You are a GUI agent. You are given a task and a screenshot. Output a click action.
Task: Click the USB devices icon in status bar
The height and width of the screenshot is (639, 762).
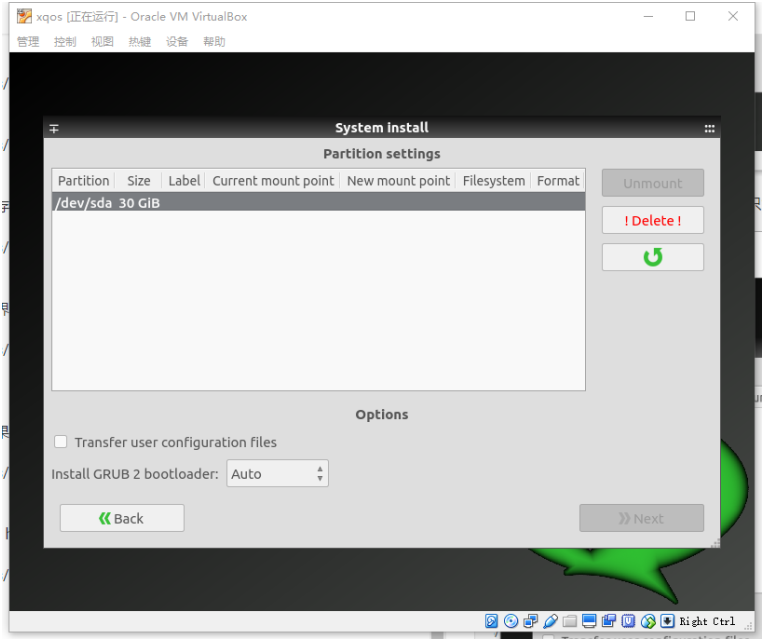550,621
